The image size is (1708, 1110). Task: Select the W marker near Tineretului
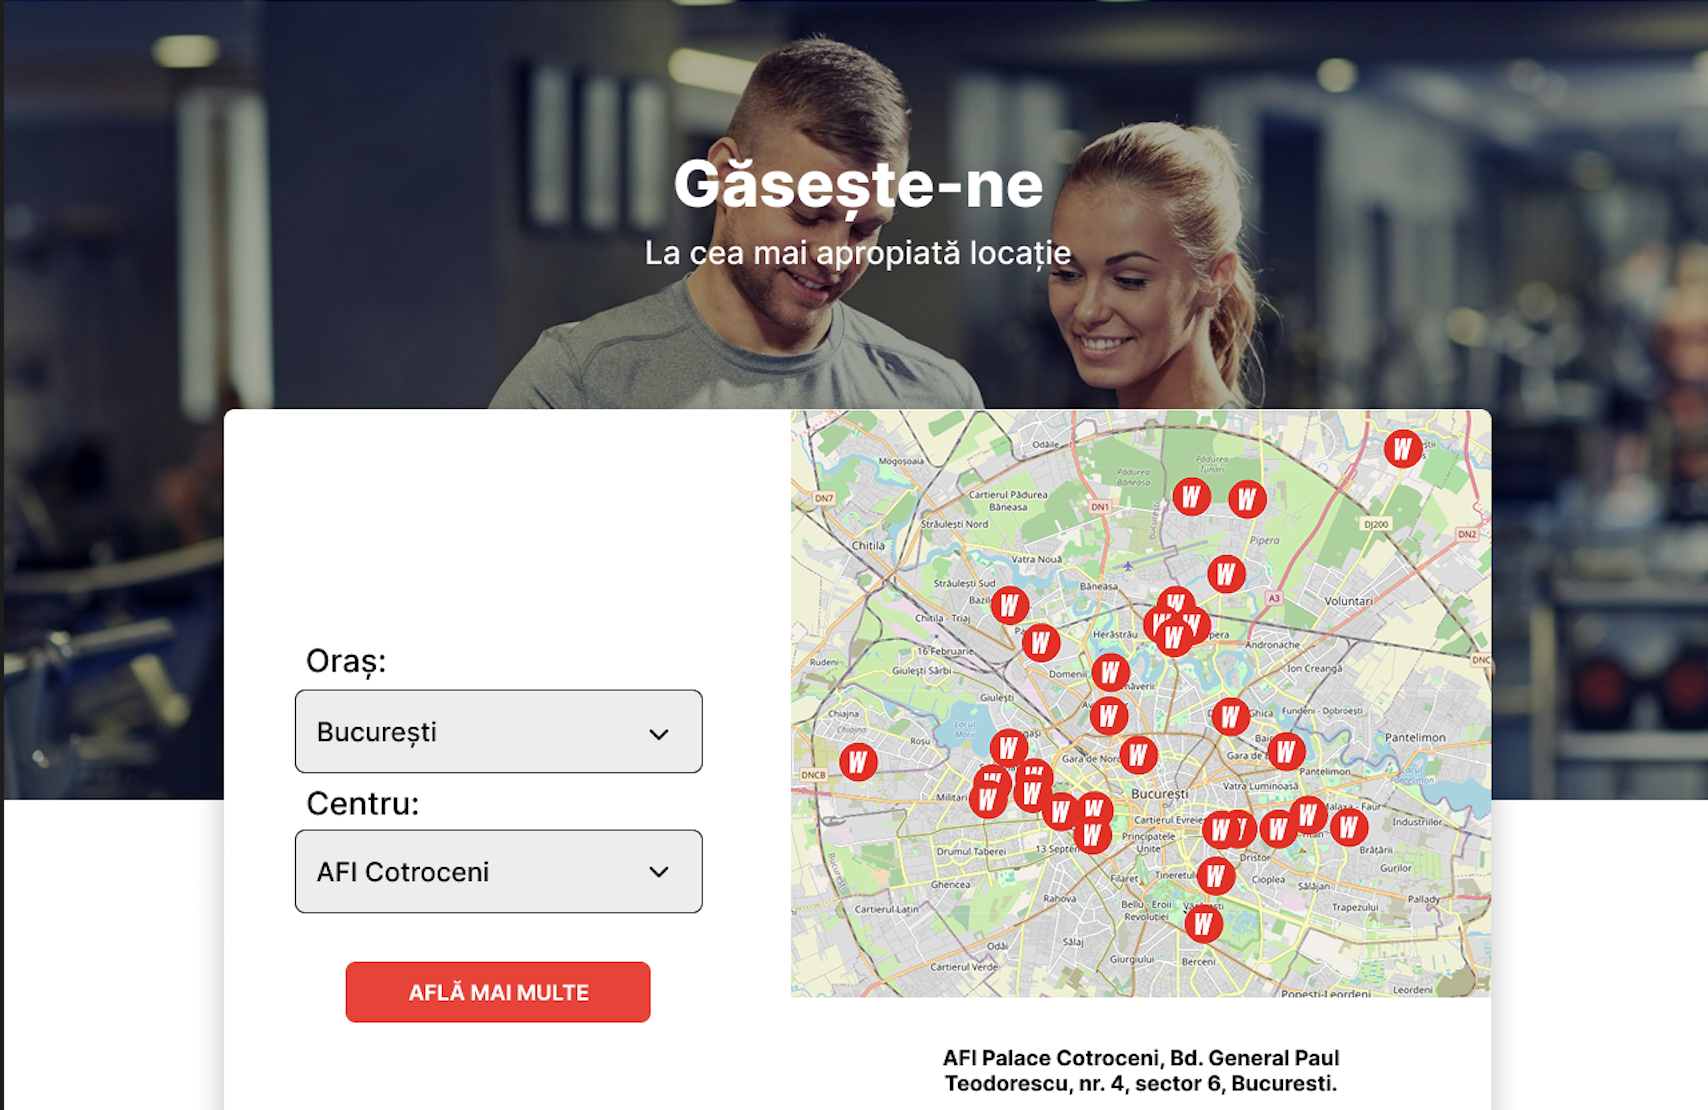pos(1215,877)
